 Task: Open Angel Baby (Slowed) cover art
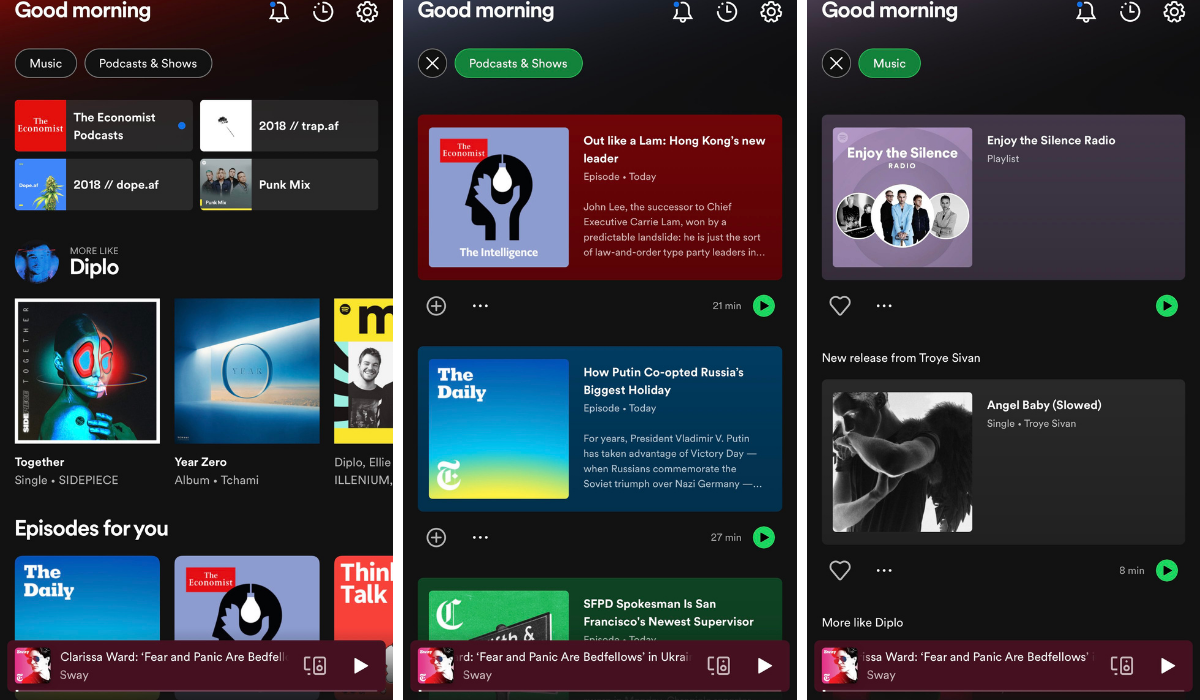coord(903,462)
